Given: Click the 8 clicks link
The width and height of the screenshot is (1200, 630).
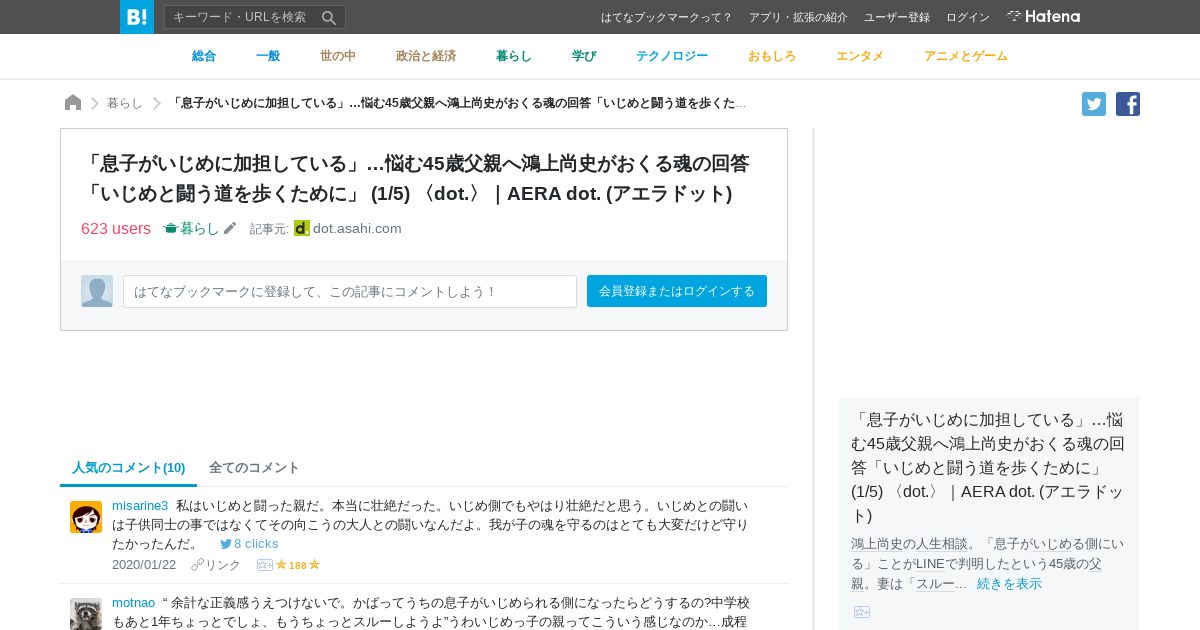Looking at the screenshot, I should tap(256, 544).
